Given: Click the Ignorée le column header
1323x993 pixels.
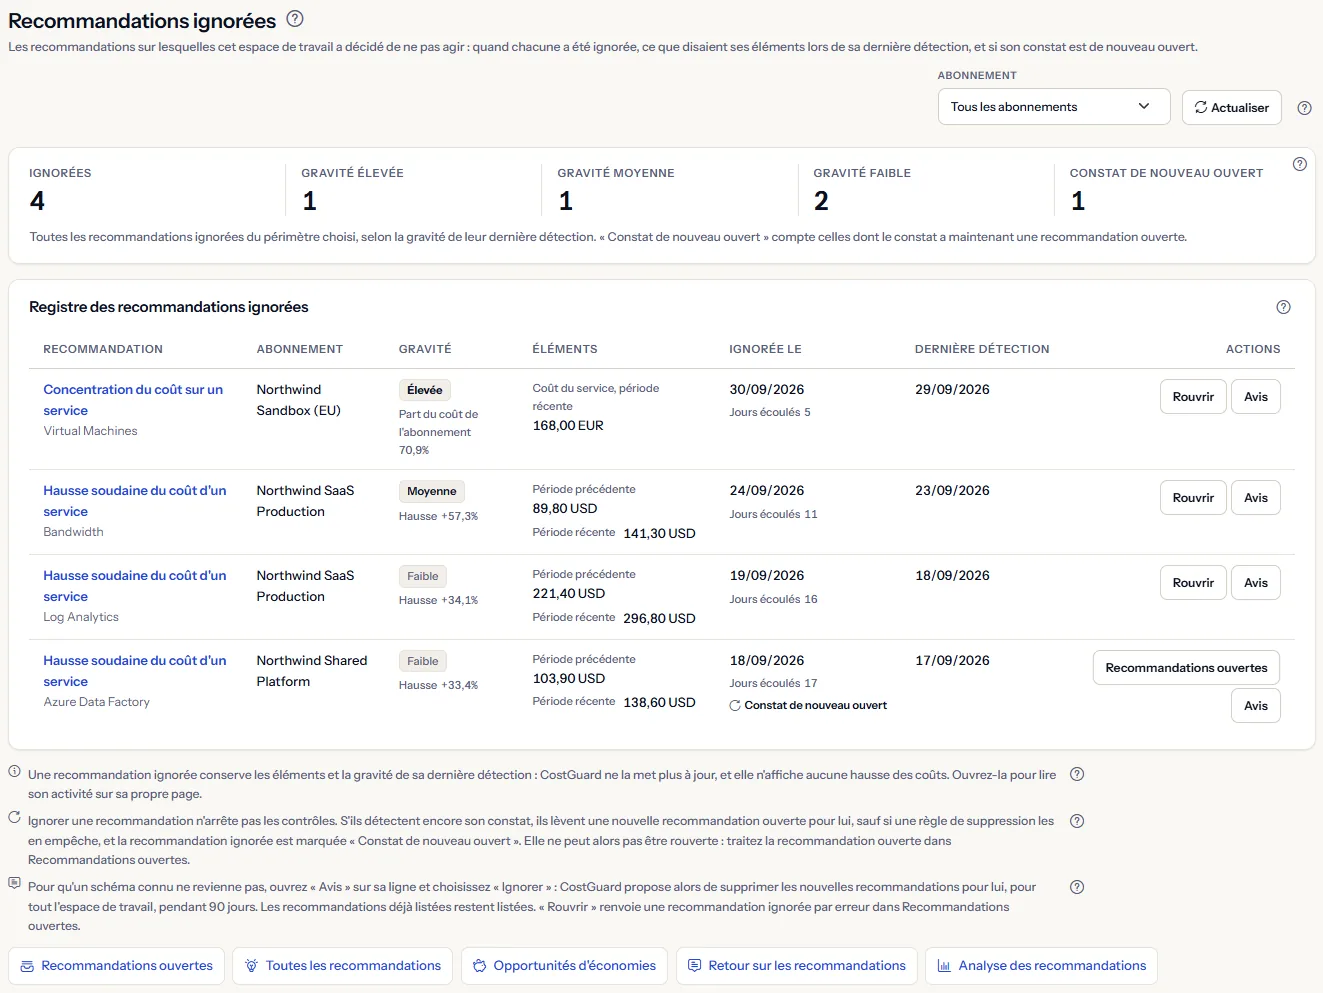Looking at the screenshot, I should click(x=765, y=349).
